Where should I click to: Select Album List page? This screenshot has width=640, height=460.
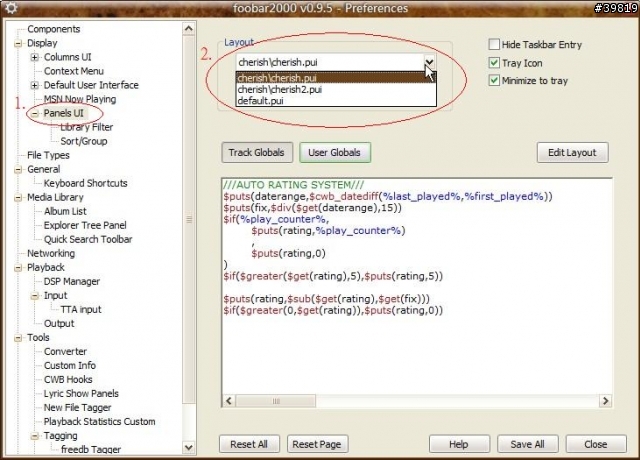(x=65, y=211)
